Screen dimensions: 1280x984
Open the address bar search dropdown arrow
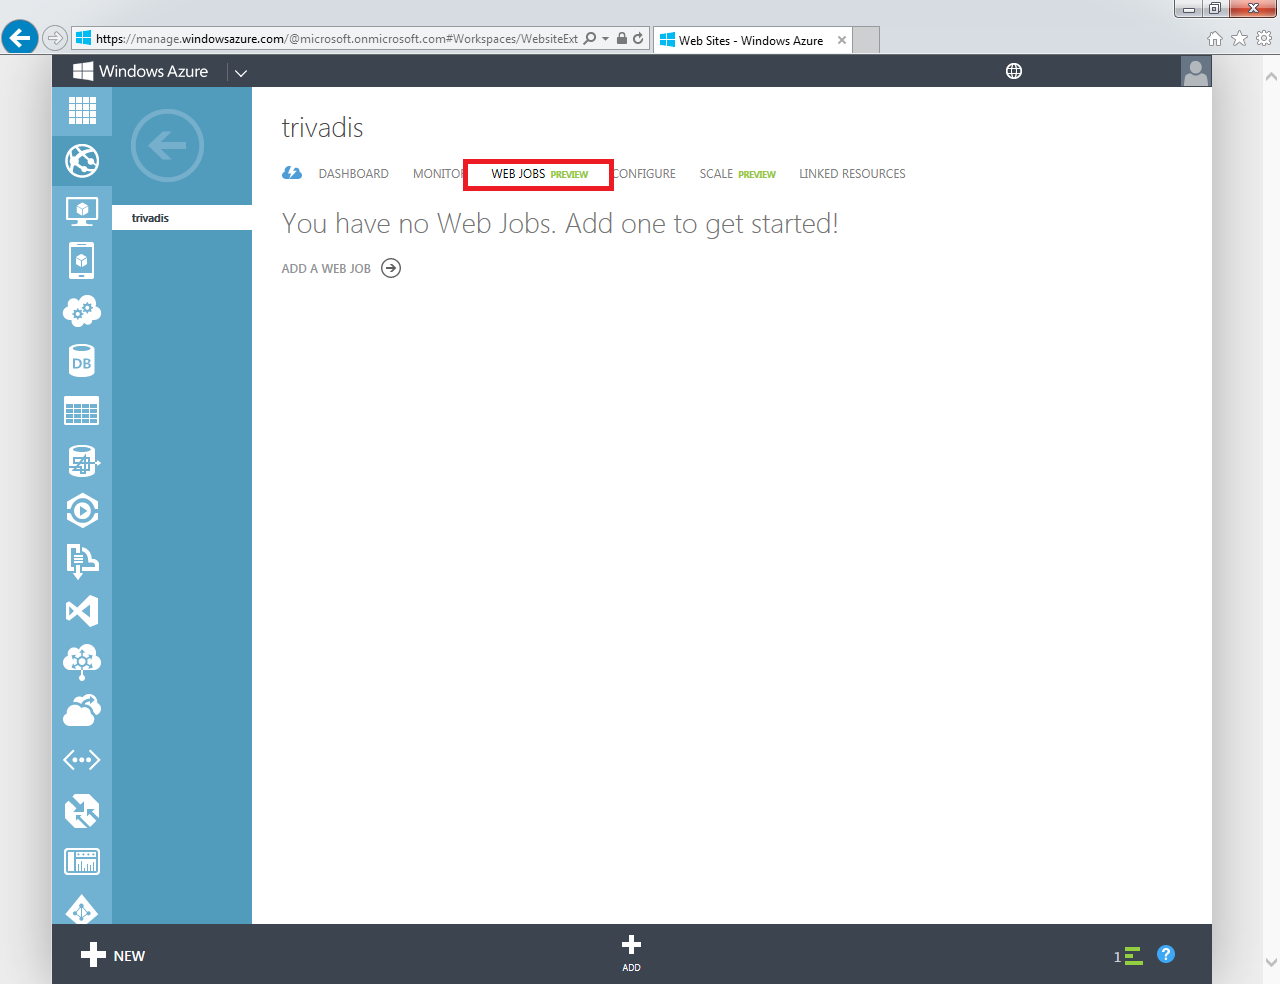(605, 39)
